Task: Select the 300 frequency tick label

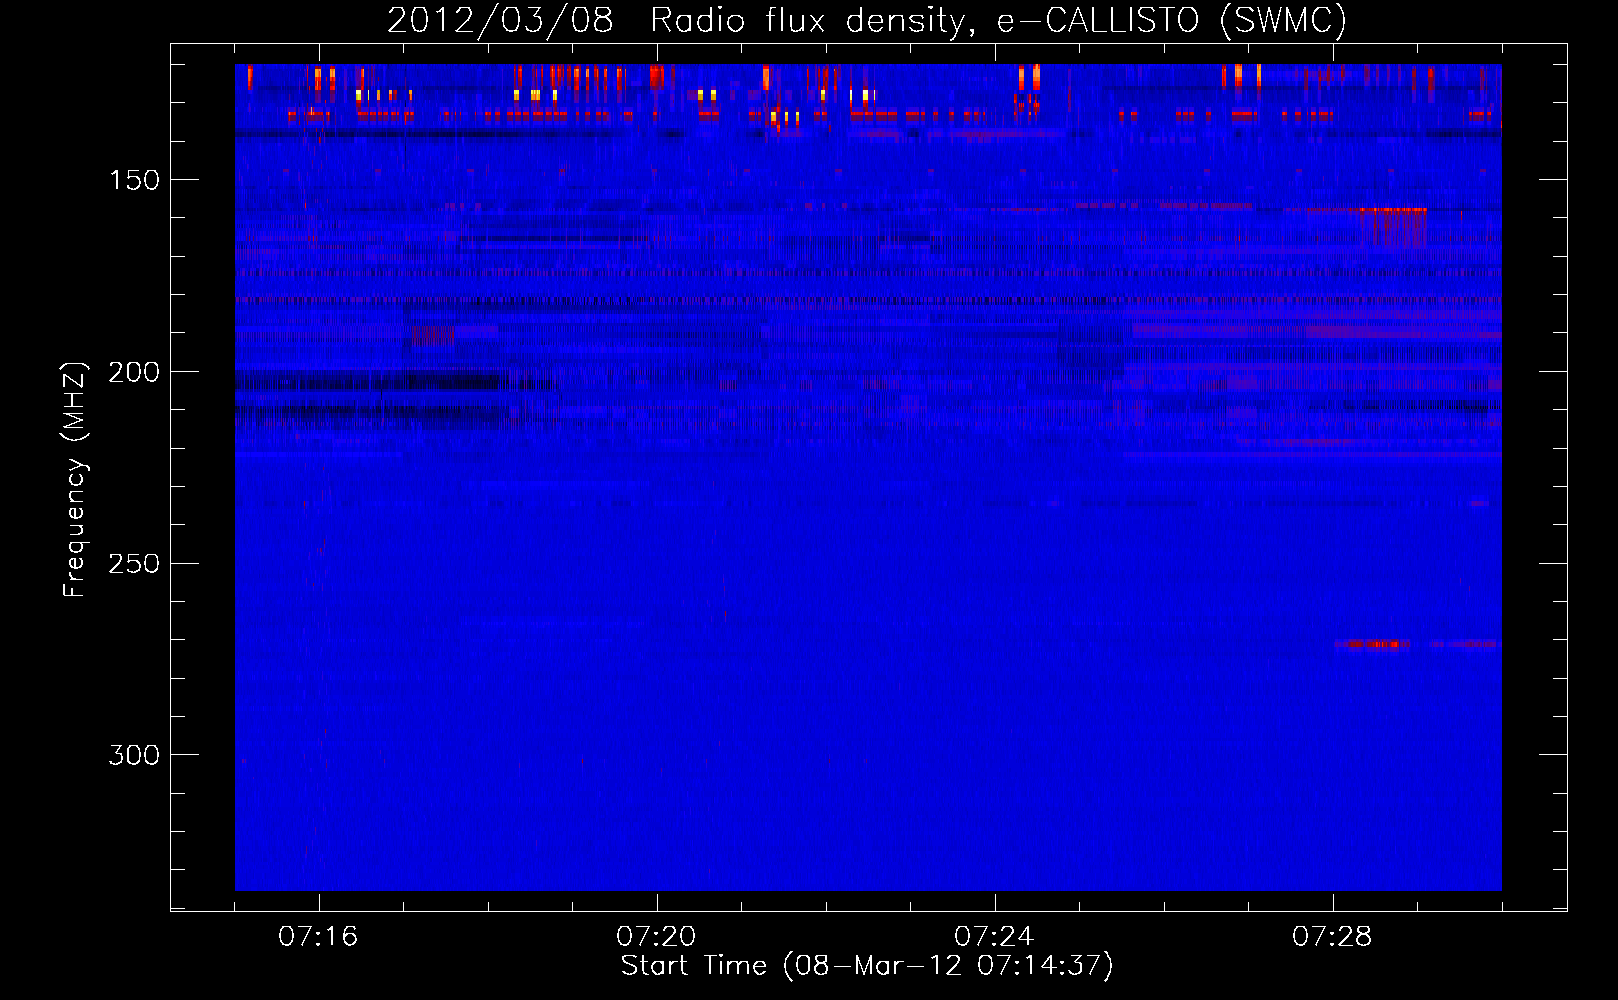Action: (134, 755)
